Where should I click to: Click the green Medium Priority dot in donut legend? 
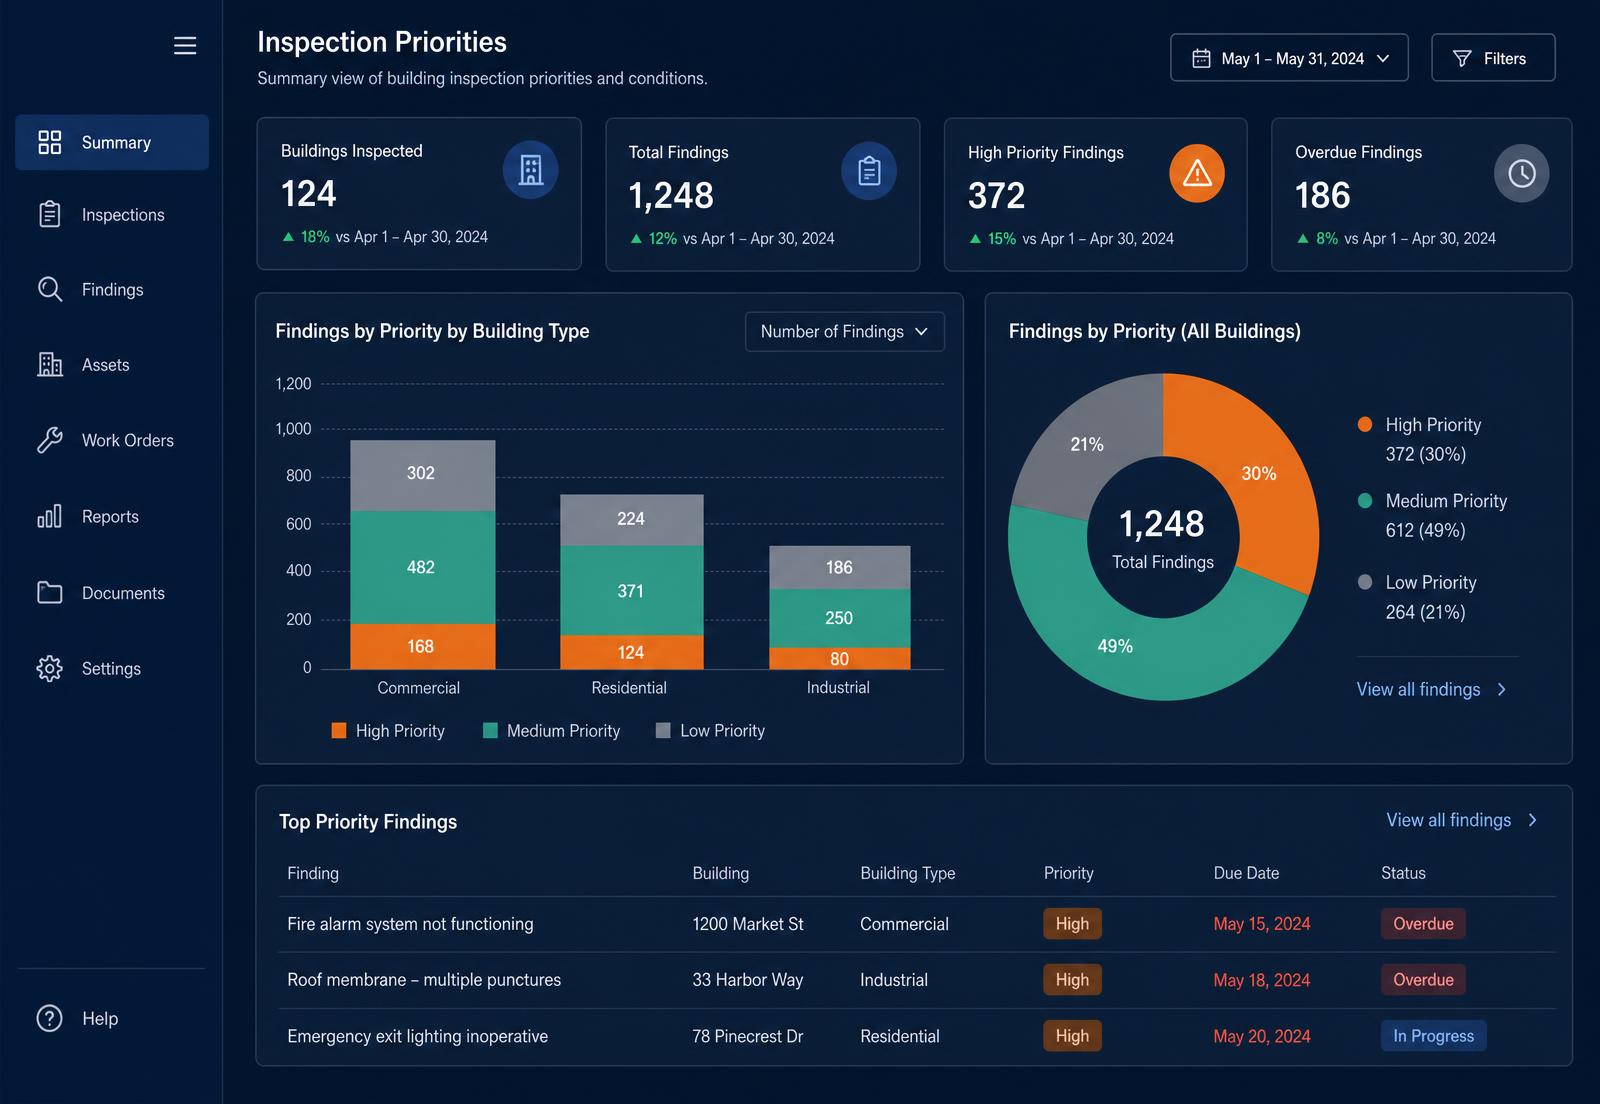click(x=1365, y=500)
